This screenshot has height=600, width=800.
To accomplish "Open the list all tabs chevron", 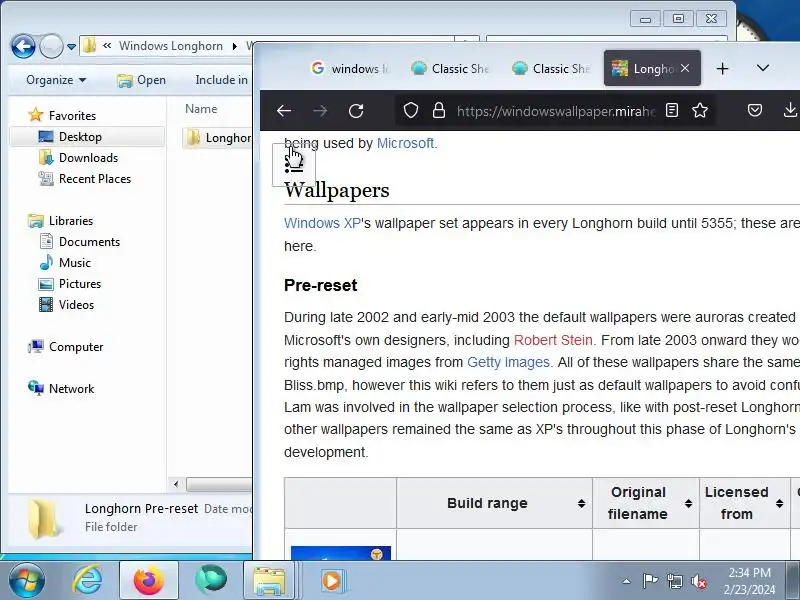I will pos(763,68).
